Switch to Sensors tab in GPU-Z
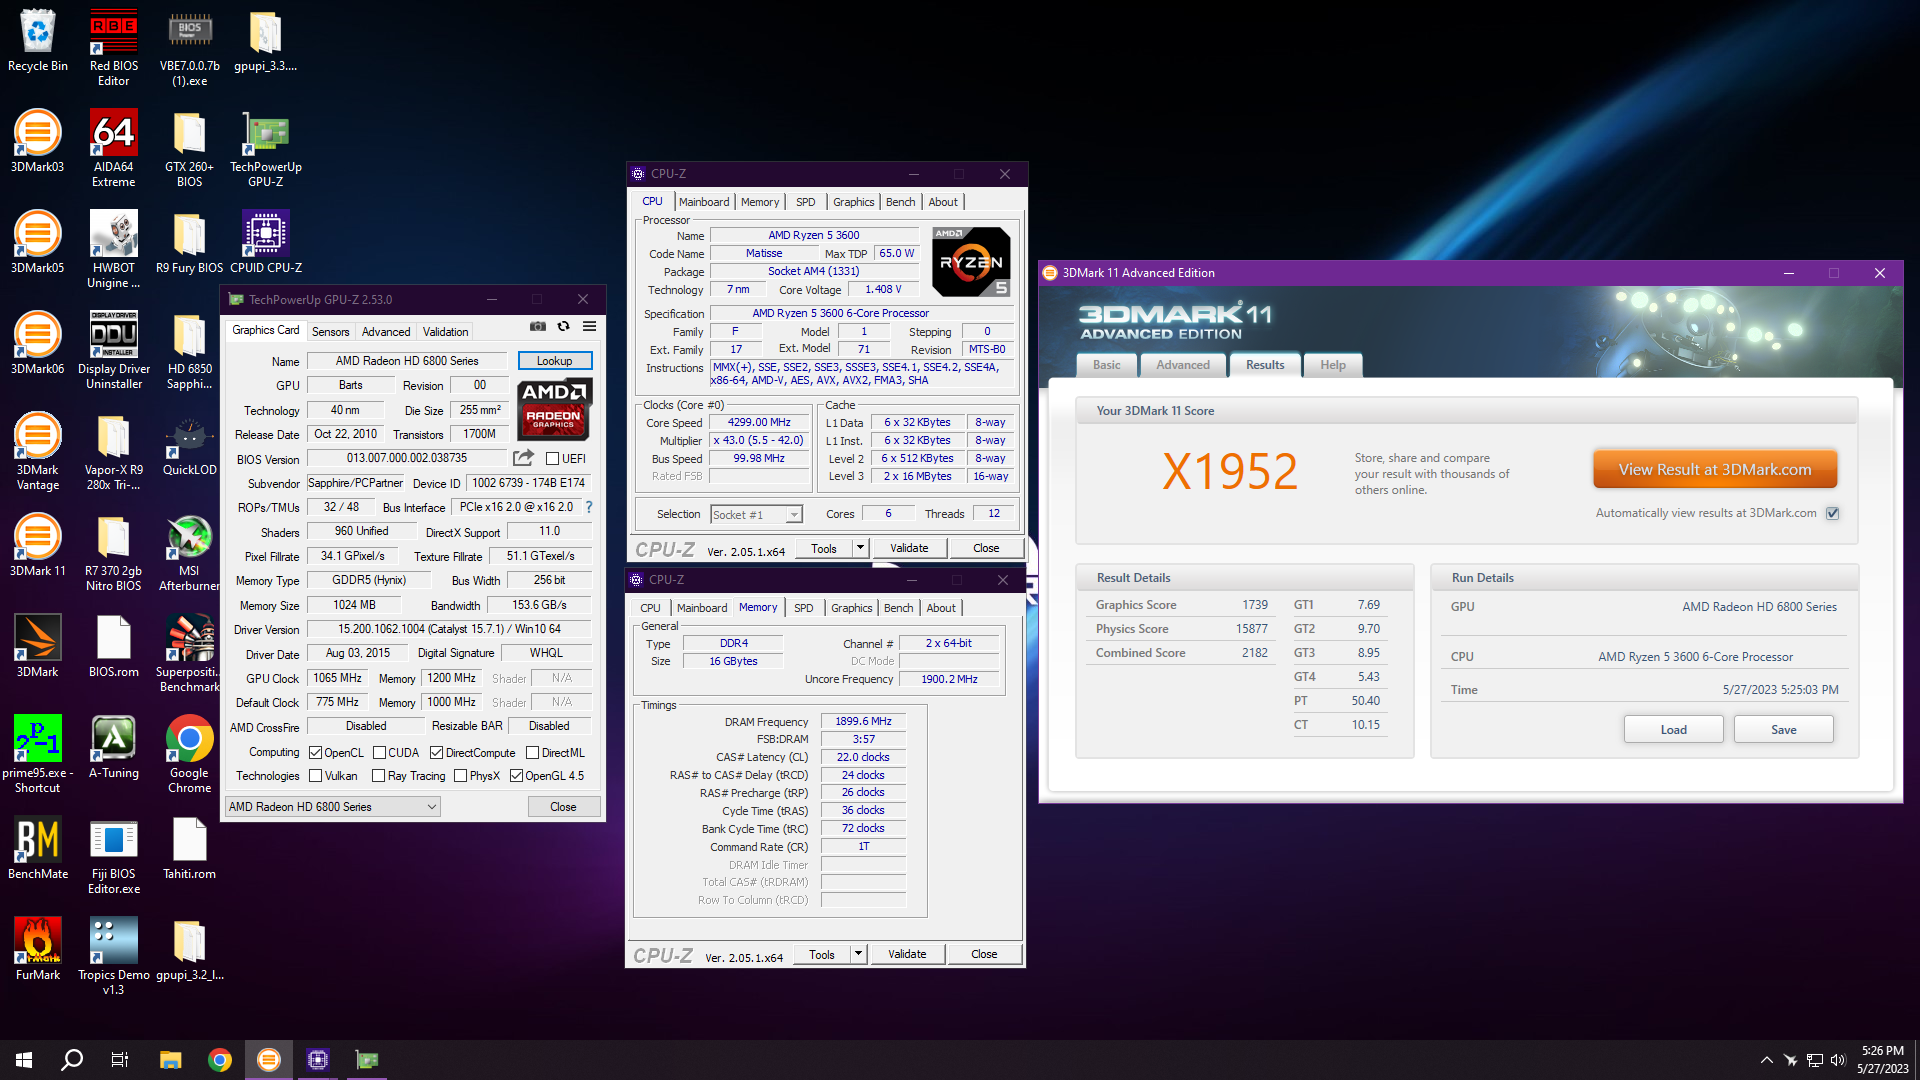Screen dimensions: 1920x1080 (330, 332)
